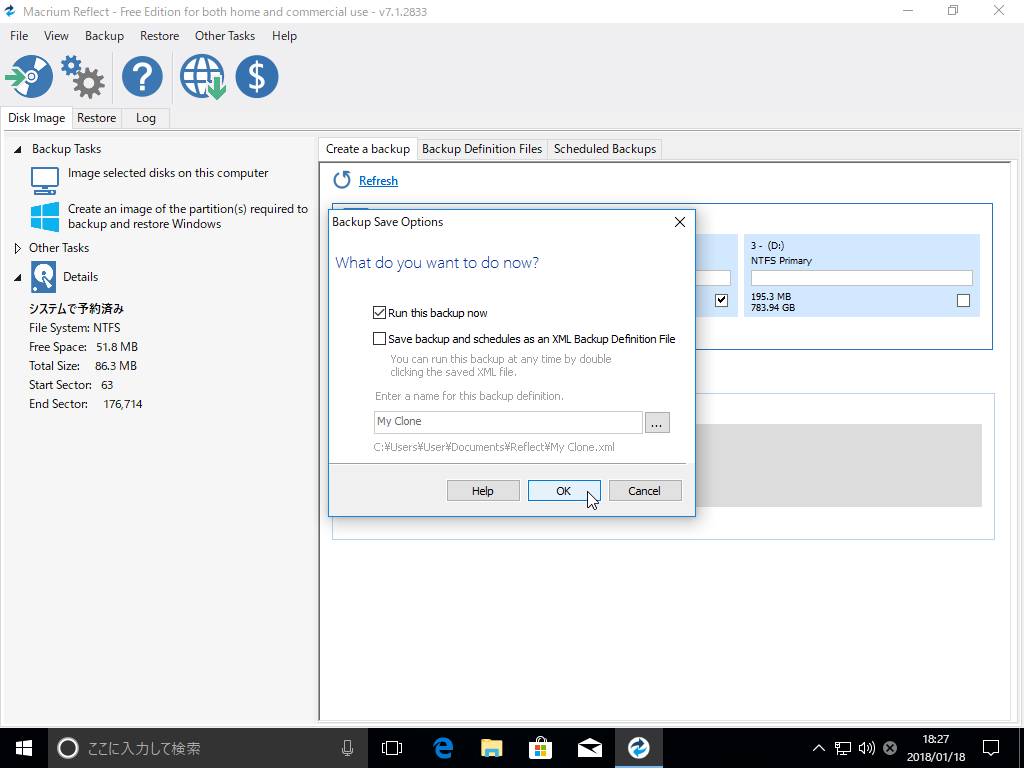
Task: Open File Explorer from taskbar
Action: tap(492, 748)
